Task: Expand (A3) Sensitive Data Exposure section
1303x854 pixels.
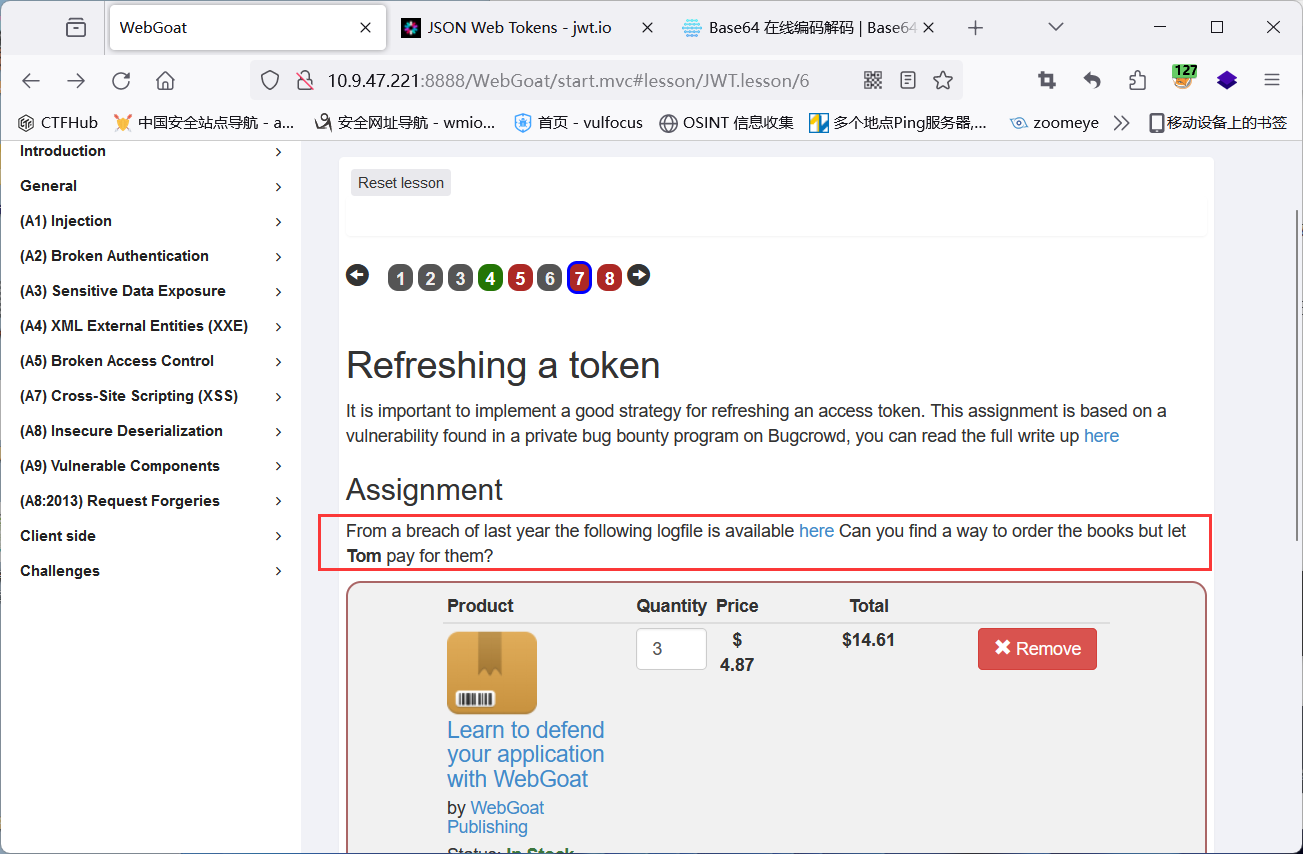Action: [151, 291]
